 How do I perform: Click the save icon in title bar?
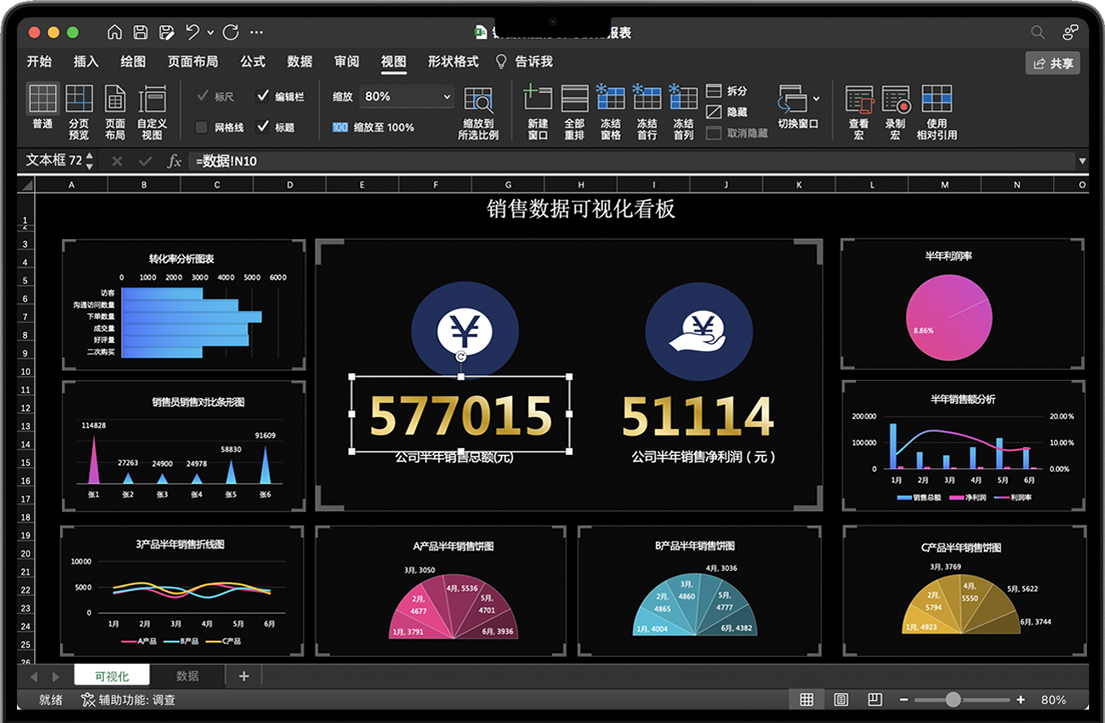click(x=141, y=32)
